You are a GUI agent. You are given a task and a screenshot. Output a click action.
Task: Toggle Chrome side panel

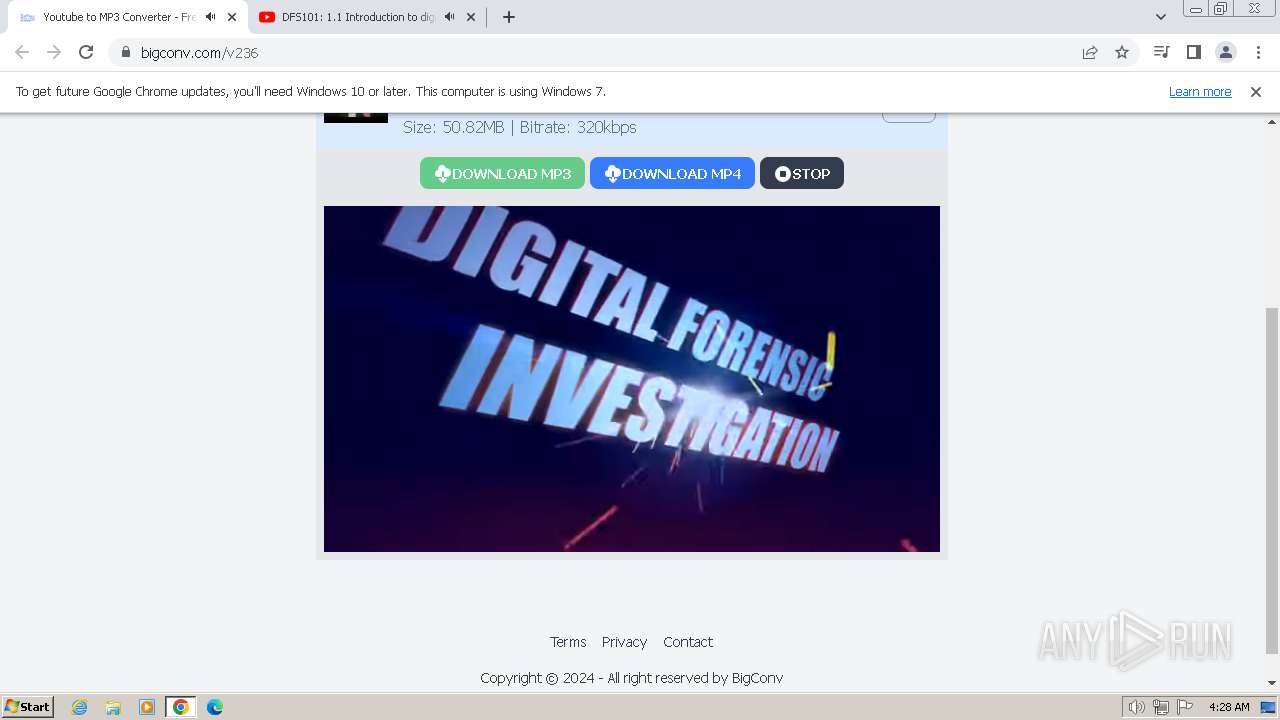(1193, 52)
